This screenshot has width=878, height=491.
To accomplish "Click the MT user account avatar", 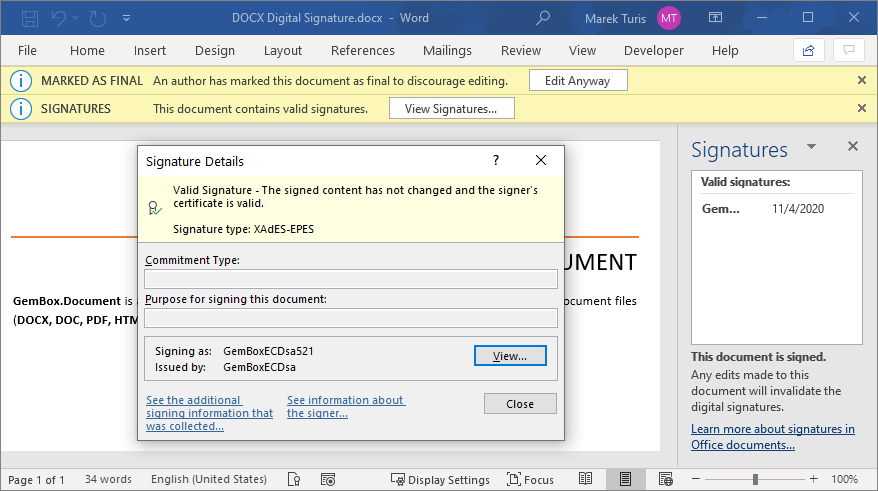I will (669, 17).
